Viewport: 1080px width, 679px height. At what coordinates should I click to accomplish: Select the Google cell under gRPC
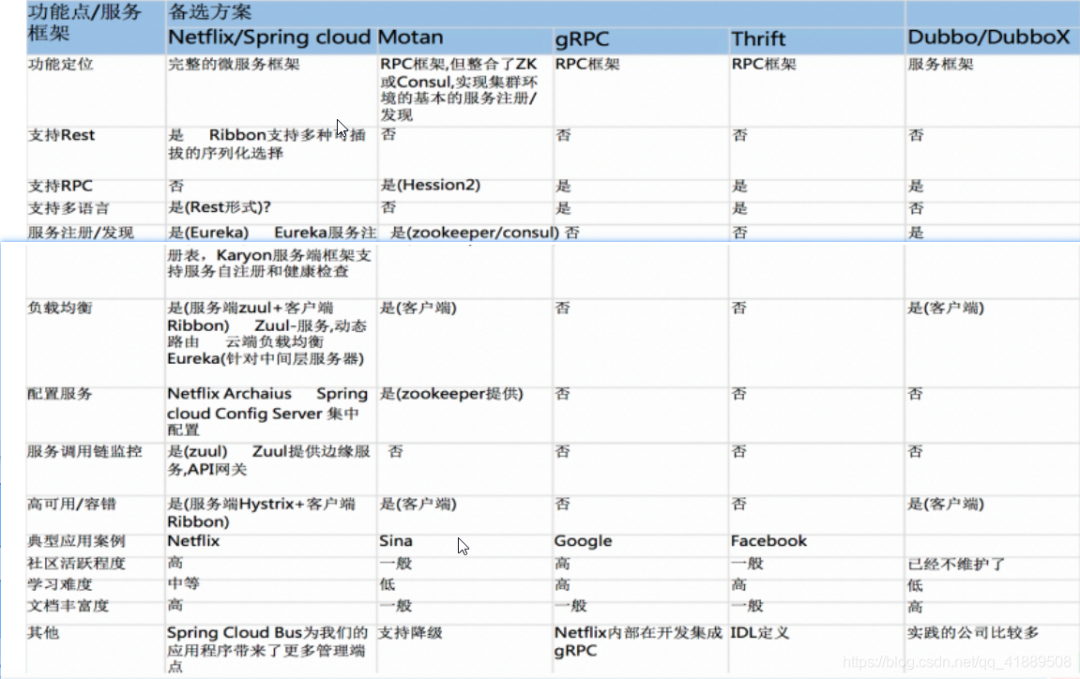pos(583,541)
